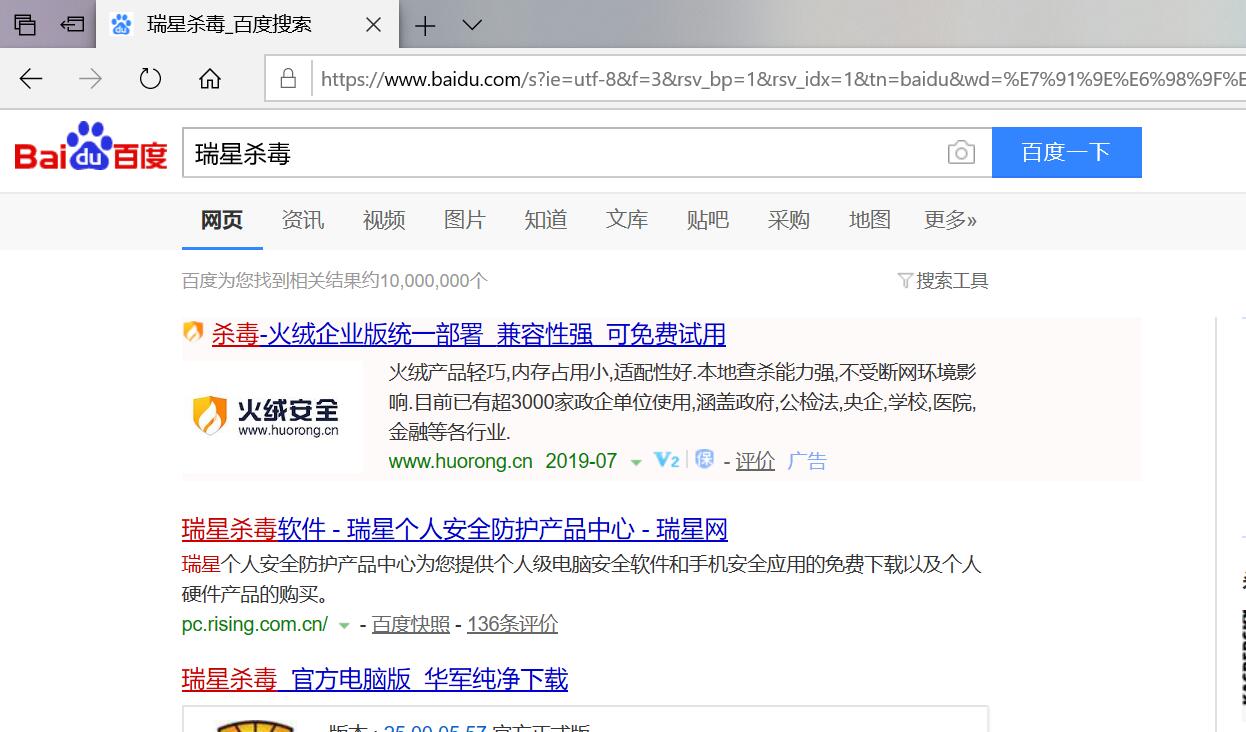Expand dropdown arrow after huorong.cn 2019-07
This screenshot has width=1246, height=732.
pos(636,462)
